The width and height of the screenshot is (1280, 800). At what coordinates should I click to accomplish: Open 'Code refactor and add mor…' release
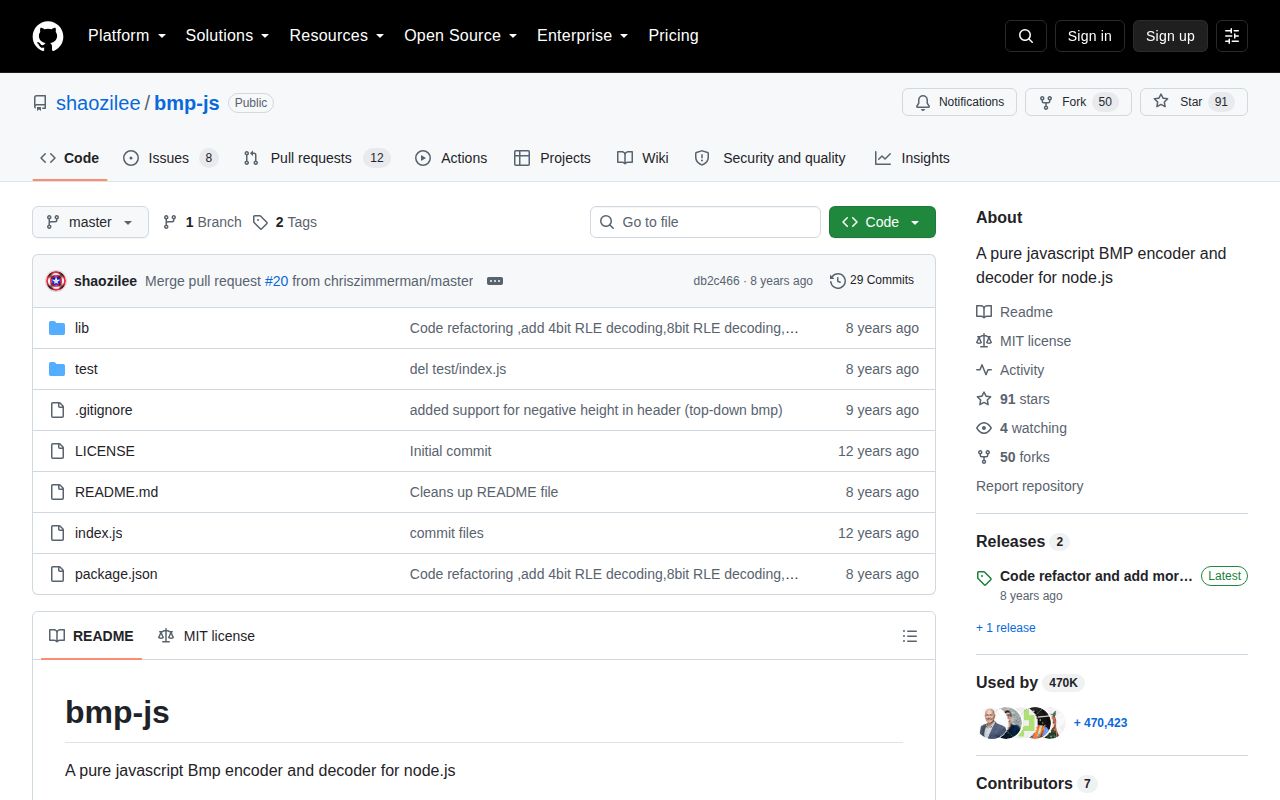click(x=1096, y=576)
